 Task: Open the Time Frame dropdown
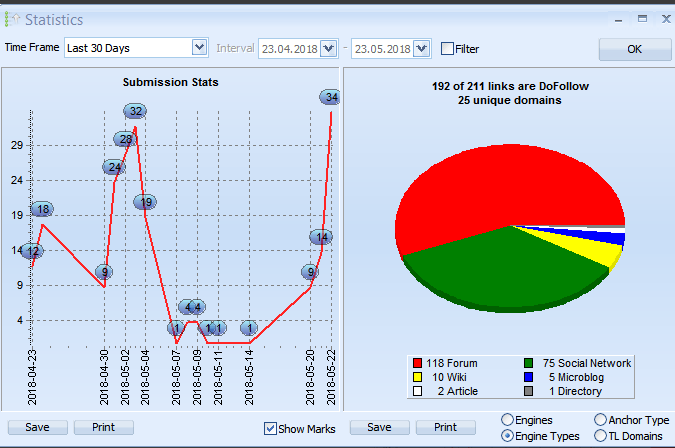pyautogui.click(x=198, y=48)
